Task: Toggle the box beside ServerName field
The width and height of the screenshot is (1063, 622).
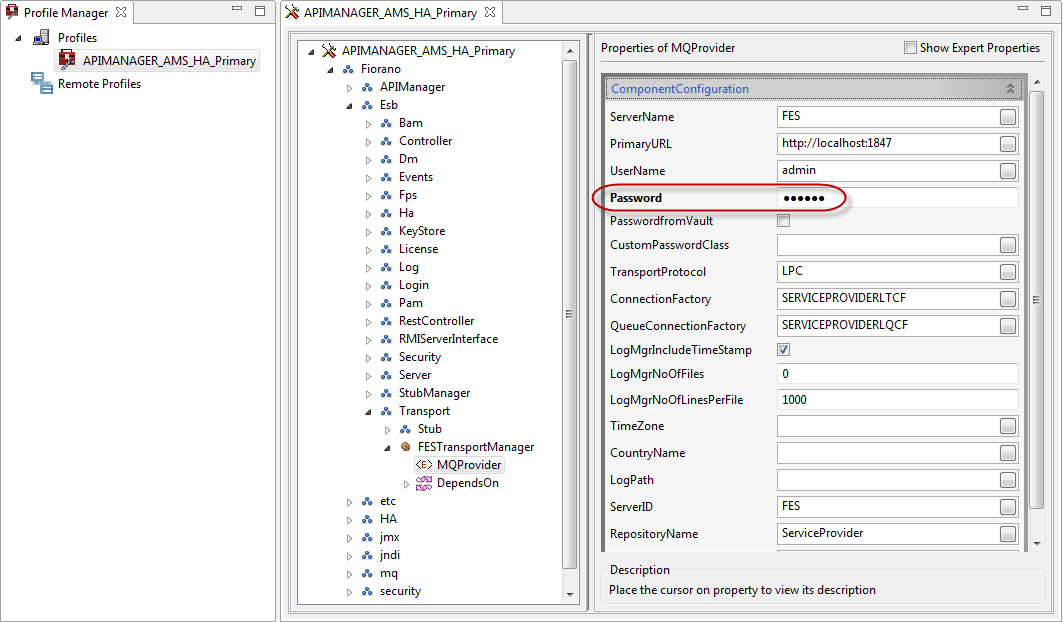Action: [1008, 117]
